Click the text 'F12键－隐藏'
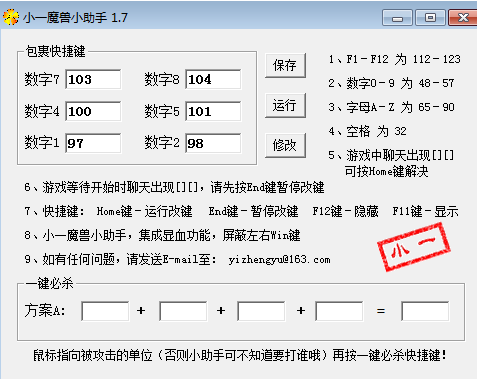Image resolution: width=477 pixels, height=379 pixels. pyautogui.click(x=345, y=211)
